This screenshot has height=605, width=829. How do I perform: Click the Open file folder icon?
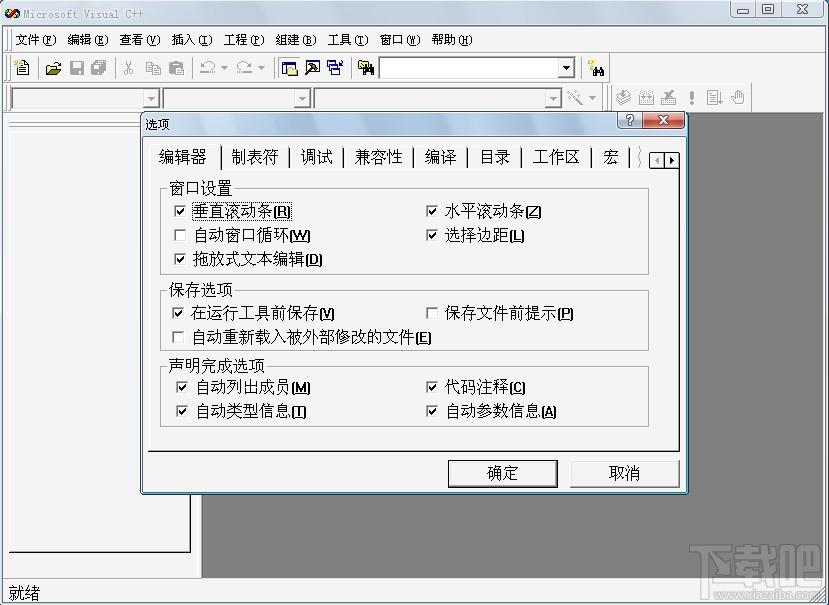coord(54,68)
